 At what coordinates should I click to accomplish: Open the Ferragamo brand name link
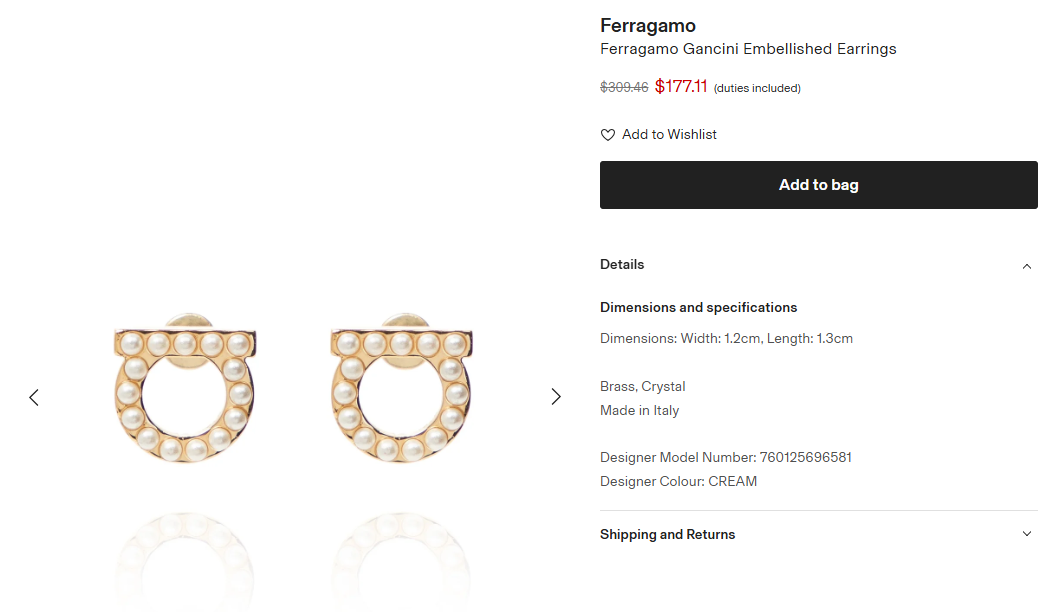tap(647, 26)
